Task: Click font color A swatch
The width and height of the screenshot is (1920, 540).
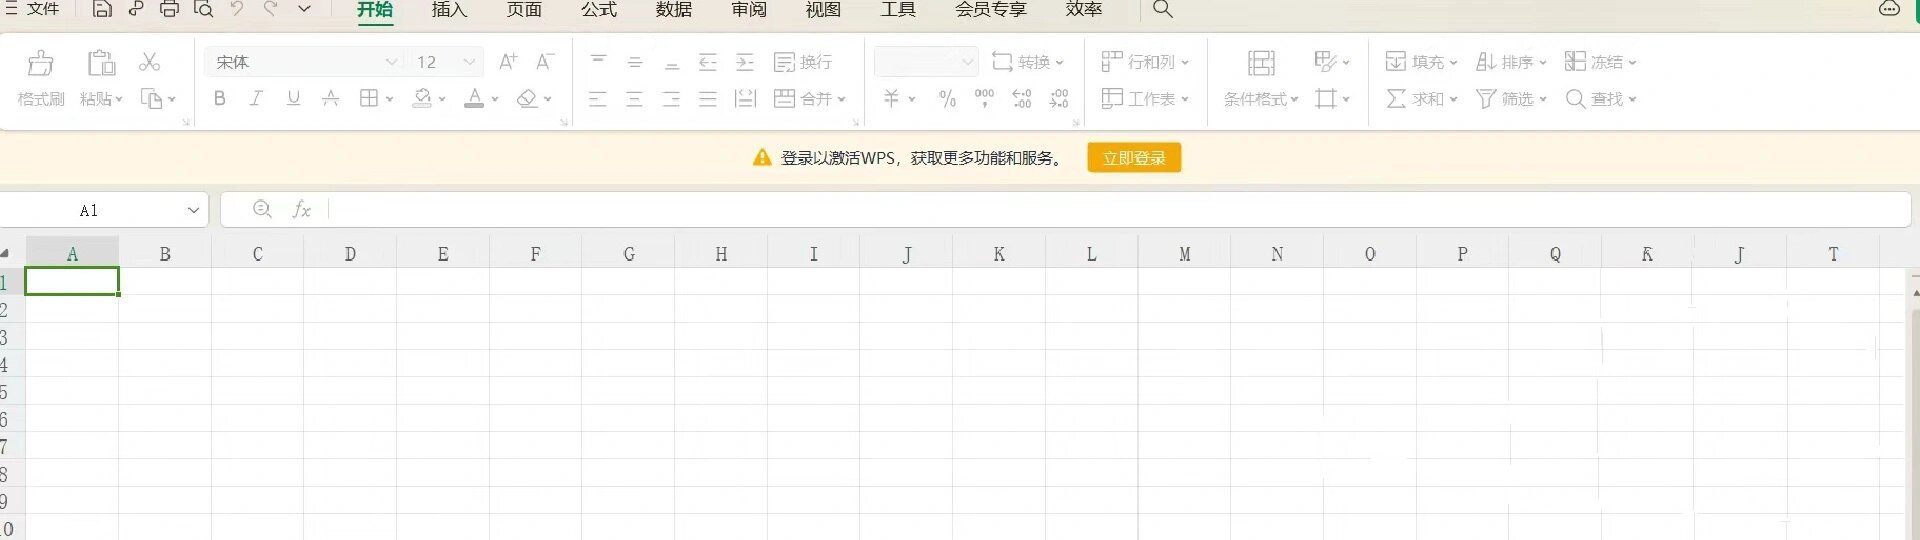Action: pos(474,98)
